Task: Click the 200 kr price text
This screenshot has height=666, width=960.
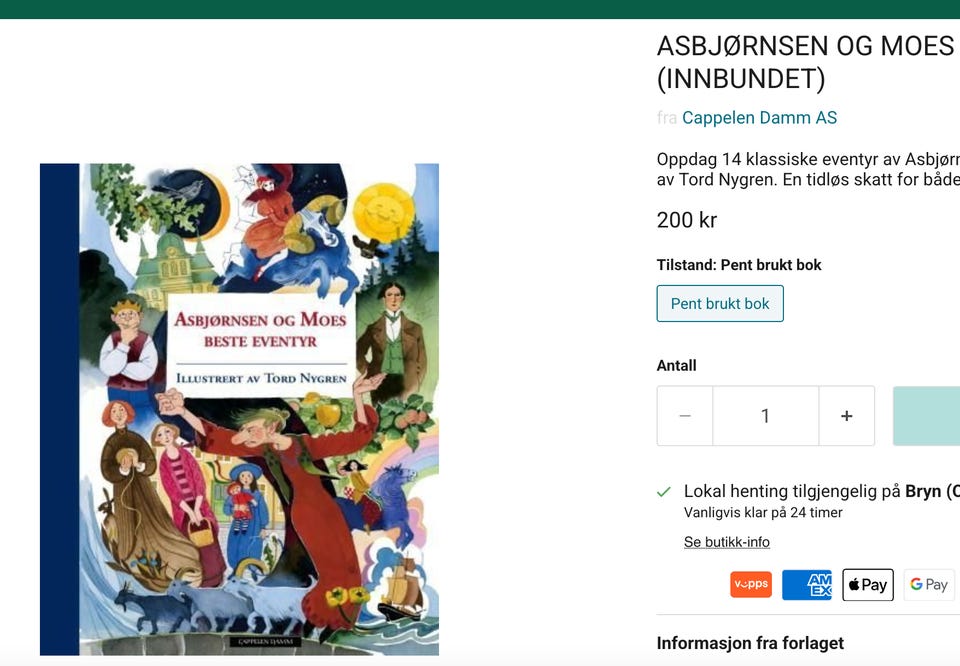Action: click(x=686, y=220)
